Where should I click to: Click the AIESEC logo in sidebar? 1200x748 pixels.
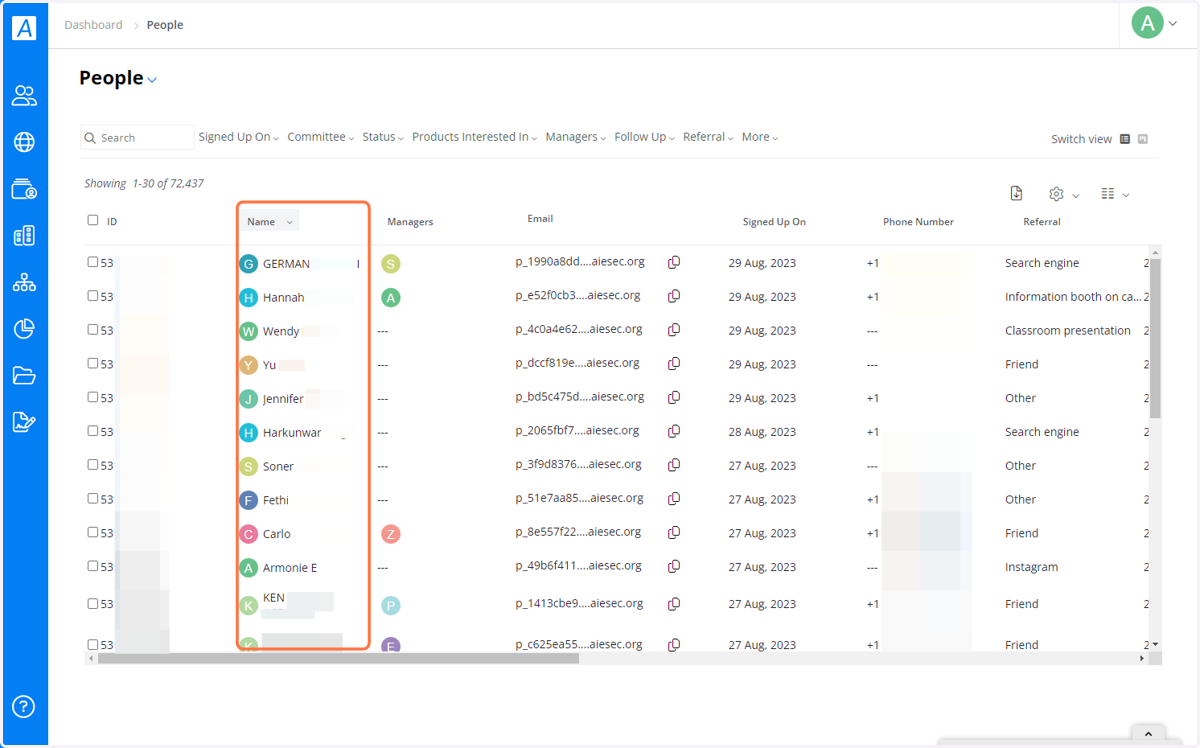24,28
